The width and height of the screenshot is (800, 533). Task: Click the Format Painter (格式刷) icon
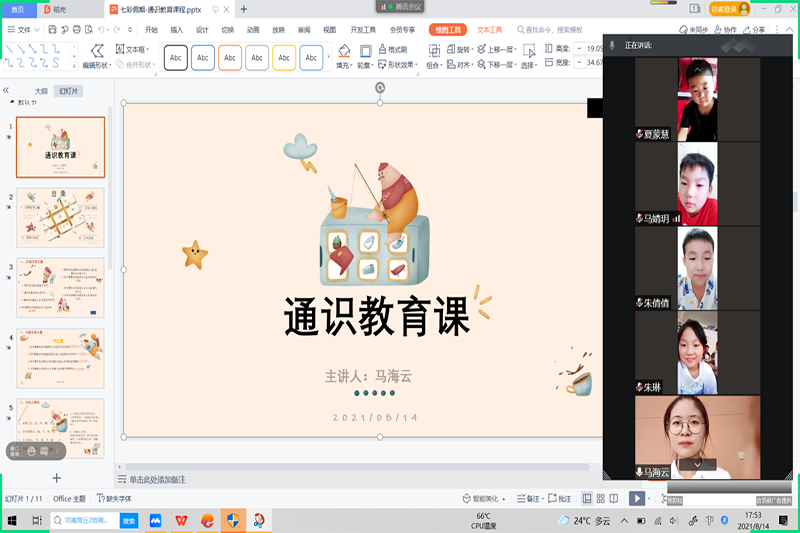tap(383, 49)
